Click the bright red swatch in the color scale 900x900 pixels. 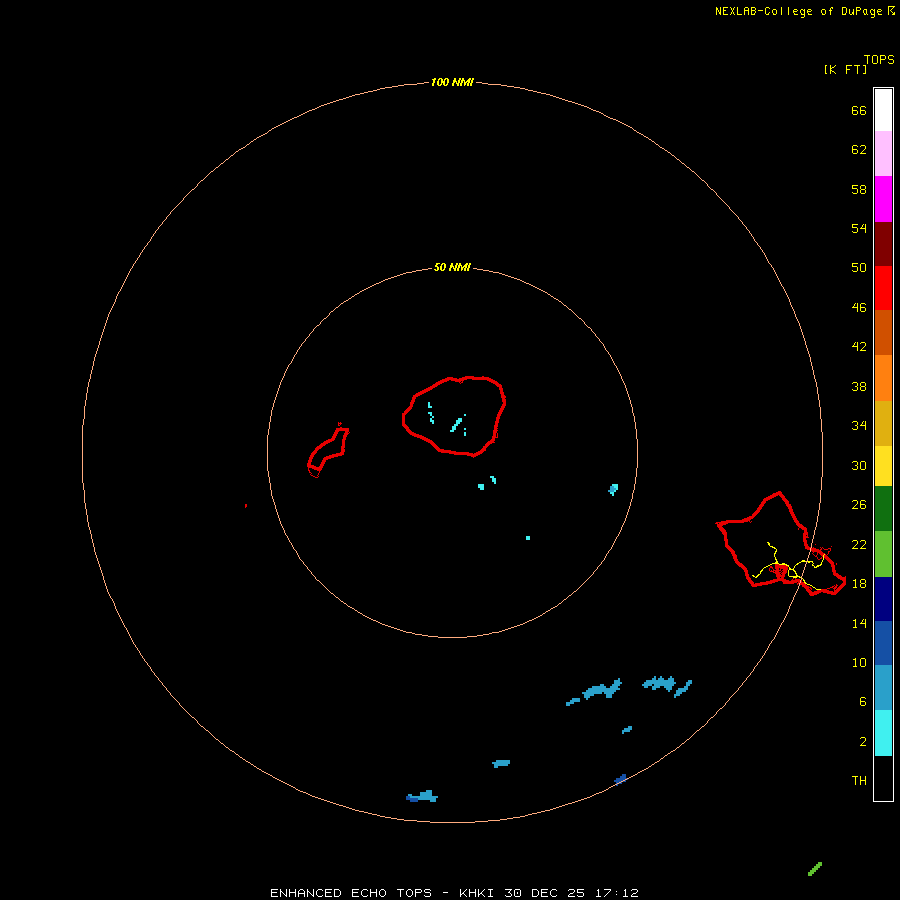point(883,288)
